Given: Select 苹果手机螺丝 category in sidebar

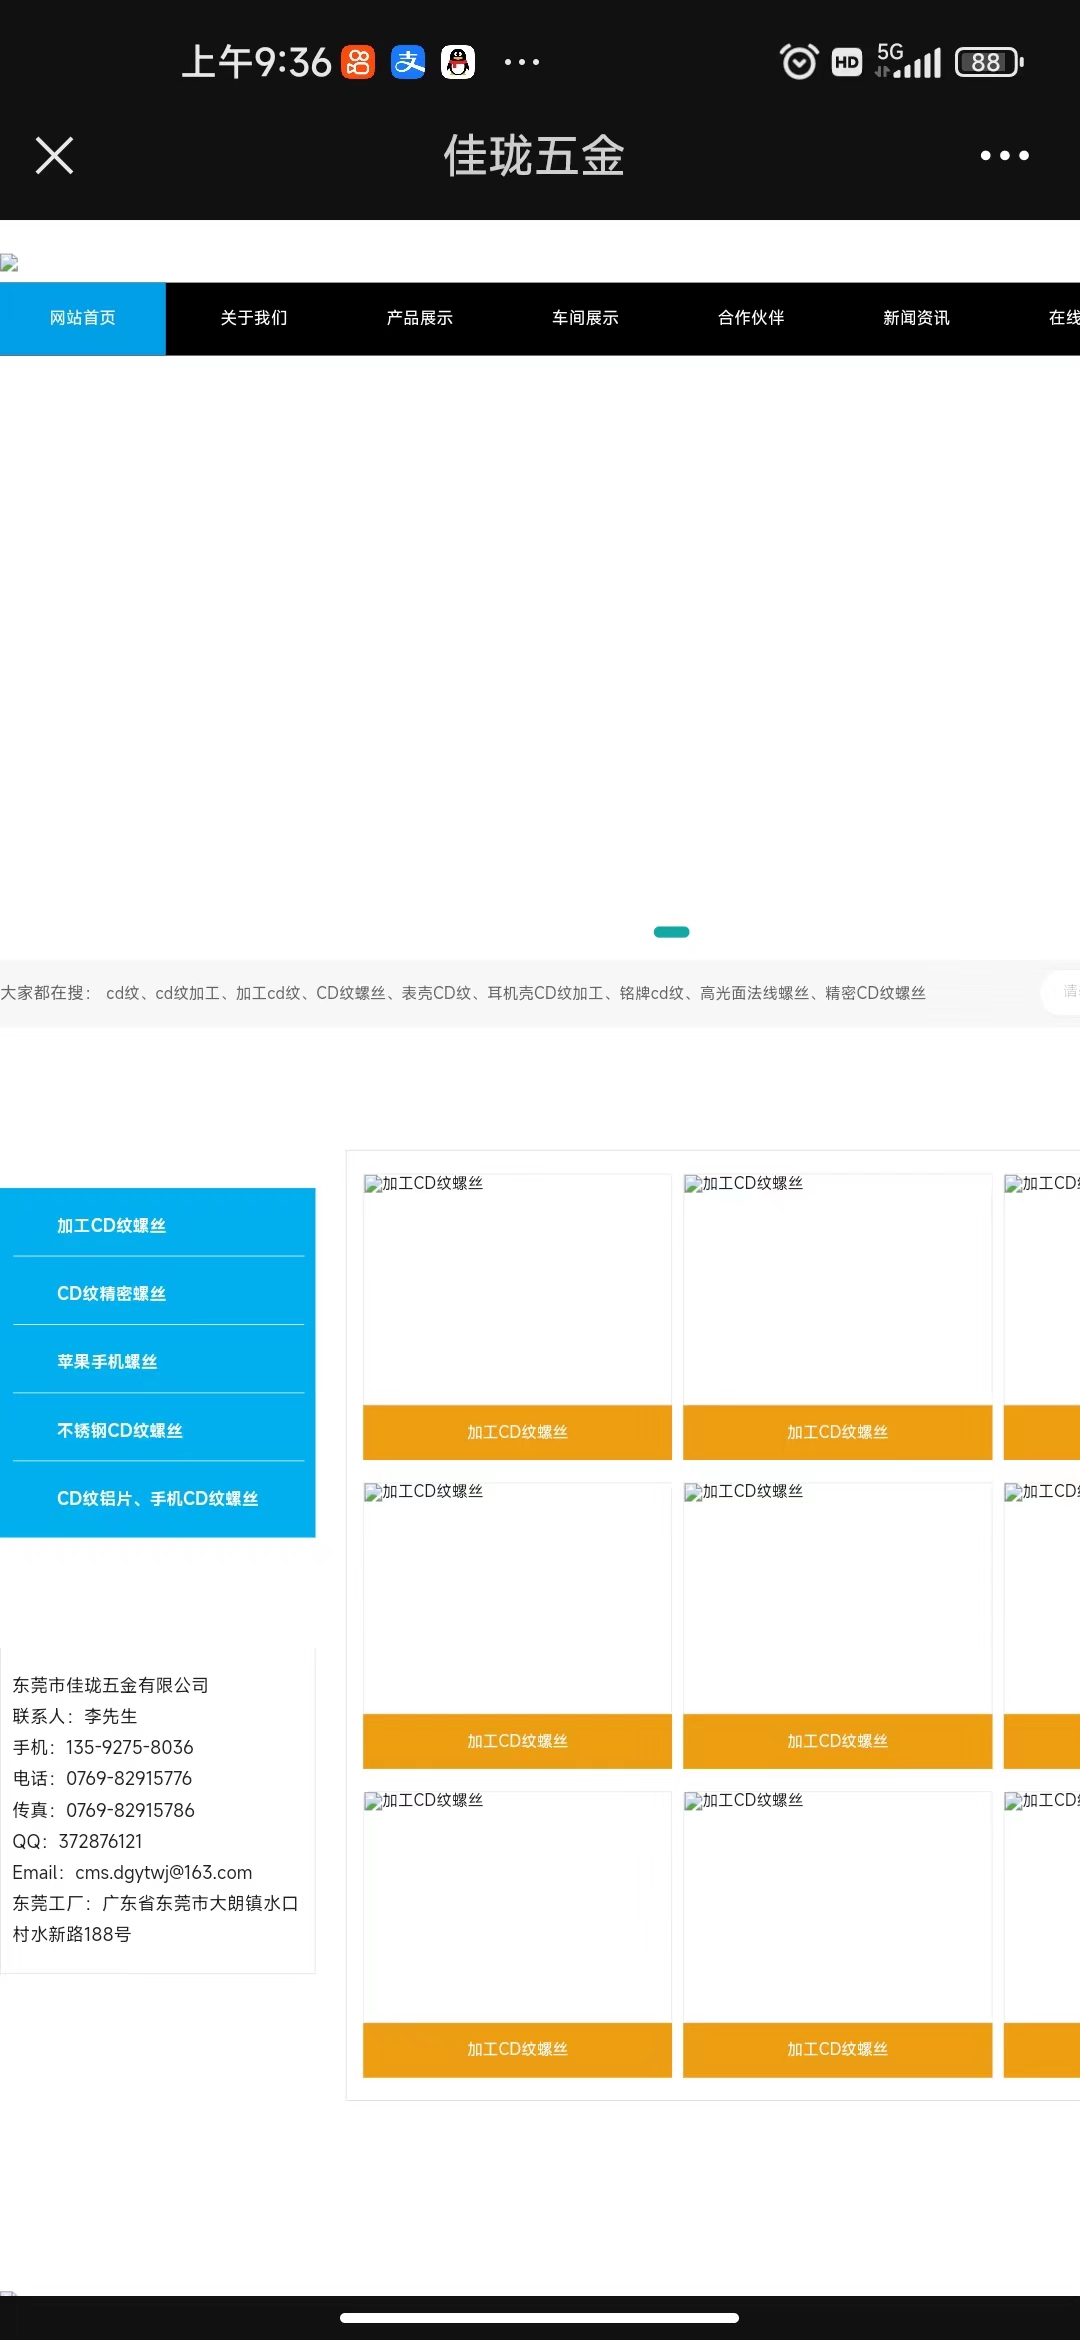Looking at the screenshot, I should coord(107,1361).
